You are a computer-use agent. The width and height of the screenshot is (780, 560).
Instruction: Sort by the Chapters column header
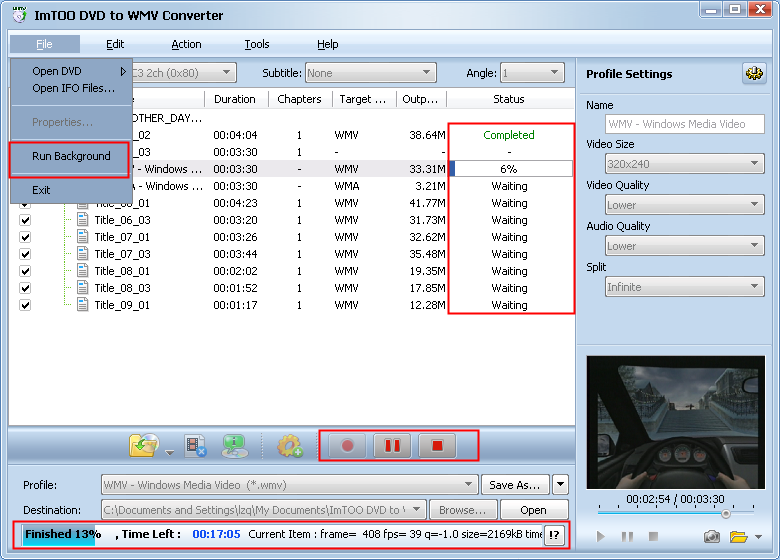coord(300,99)
